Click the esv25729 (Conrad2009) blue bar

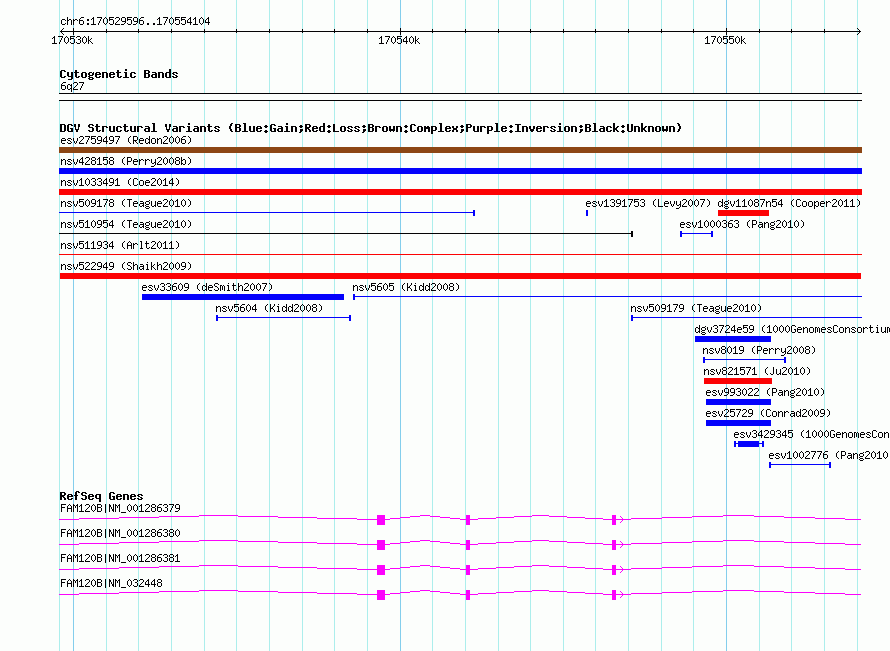tap(738, 423)
